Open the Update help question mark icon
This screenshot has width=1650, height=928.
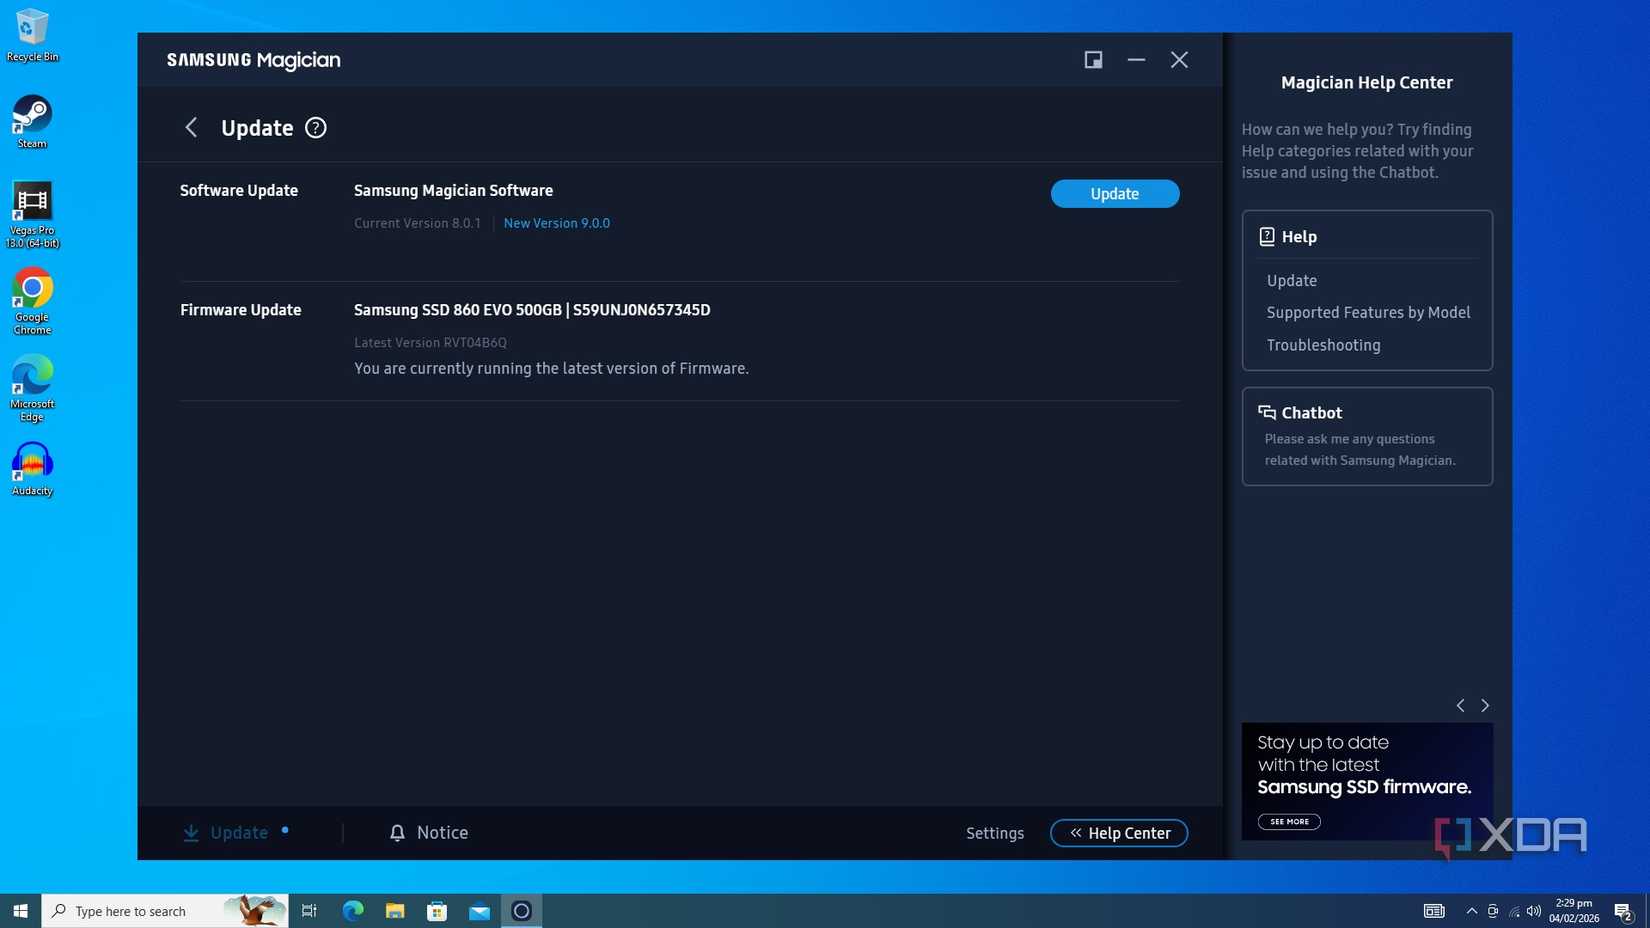(x=315, y=127)
